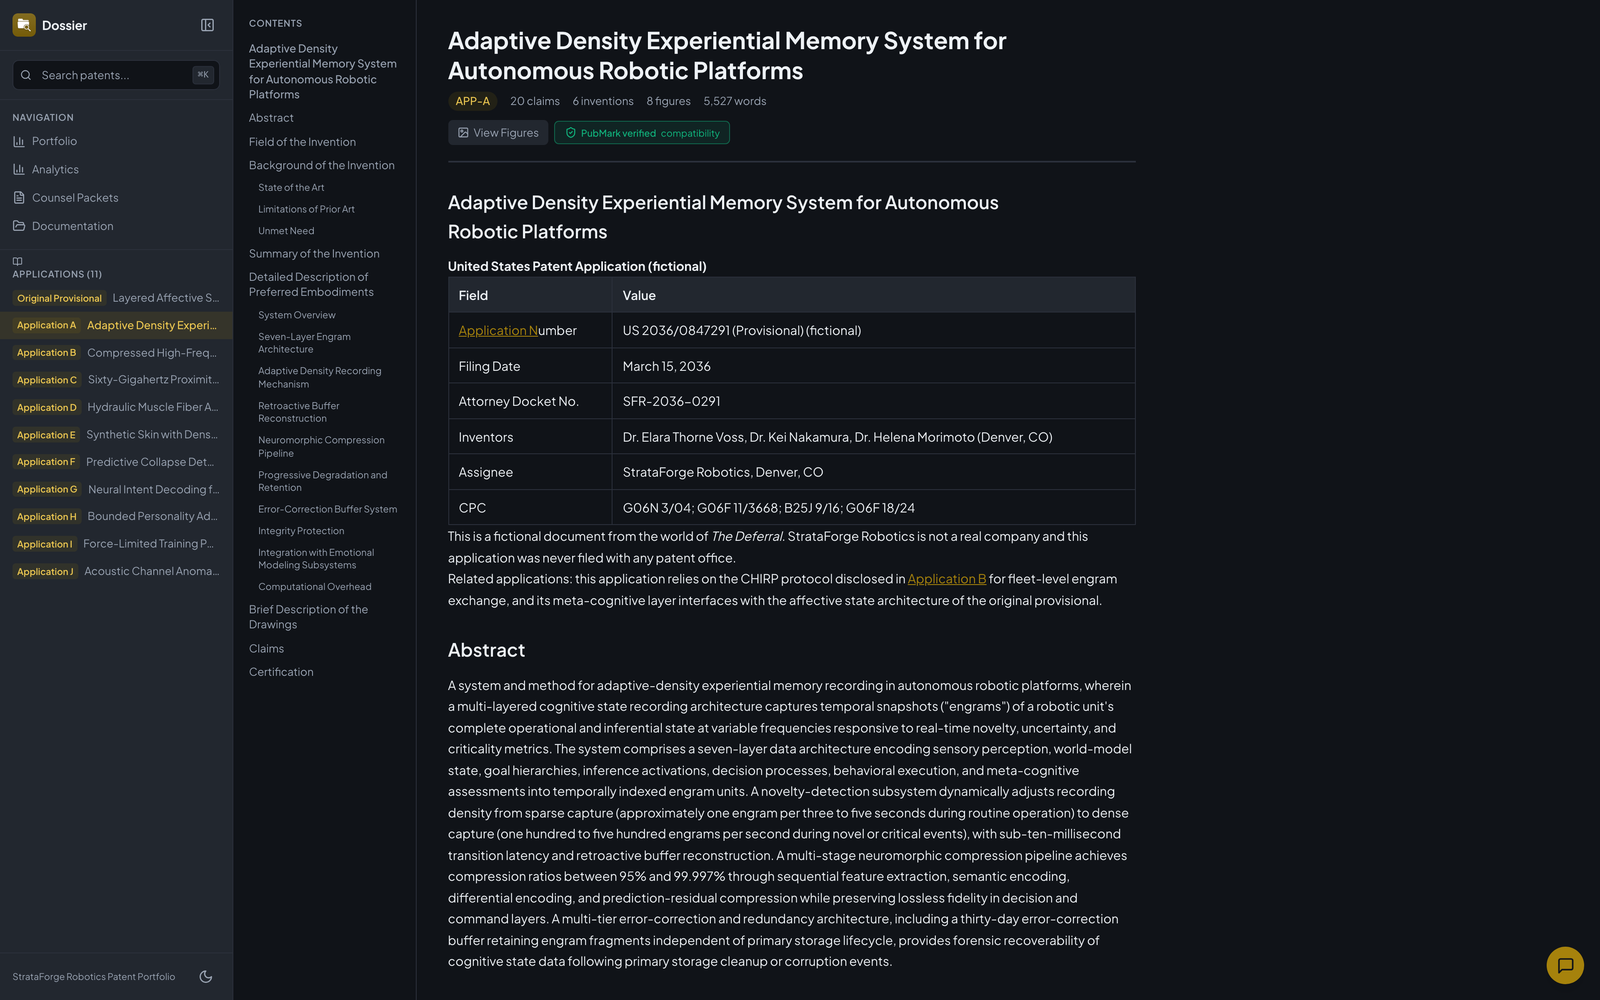Collapse the sidebar with the panel icon
Image resolution: width=1600 pixels, height=1000 pixels.
[207, 25]
